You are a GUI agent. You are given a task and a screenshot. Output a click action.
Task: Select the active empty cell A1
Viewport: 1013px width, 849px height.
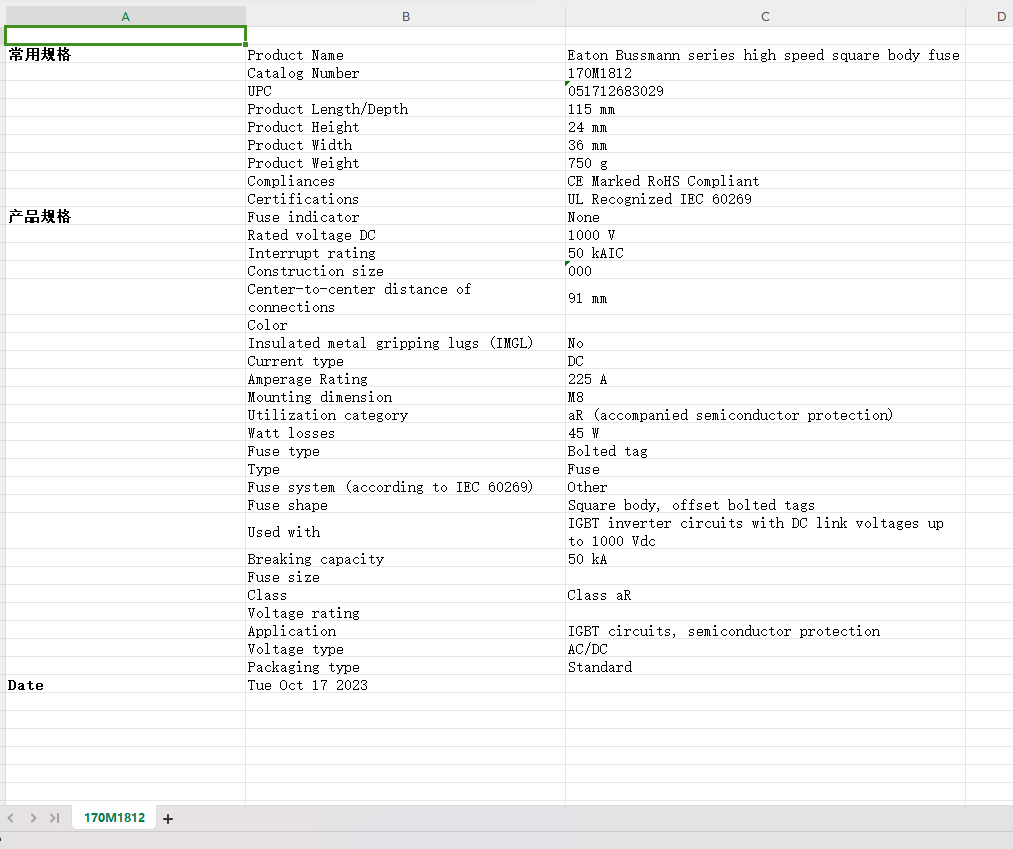[125, 36]
